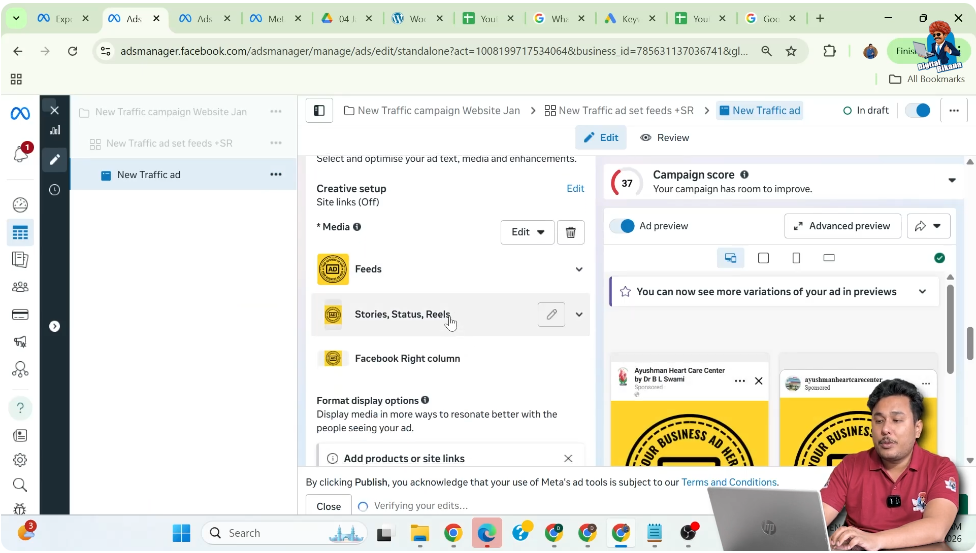This screenshot has width=976, height=553.
Task: Click the search magnifier in the left sidebar
Action: click(x=20, y=485)
